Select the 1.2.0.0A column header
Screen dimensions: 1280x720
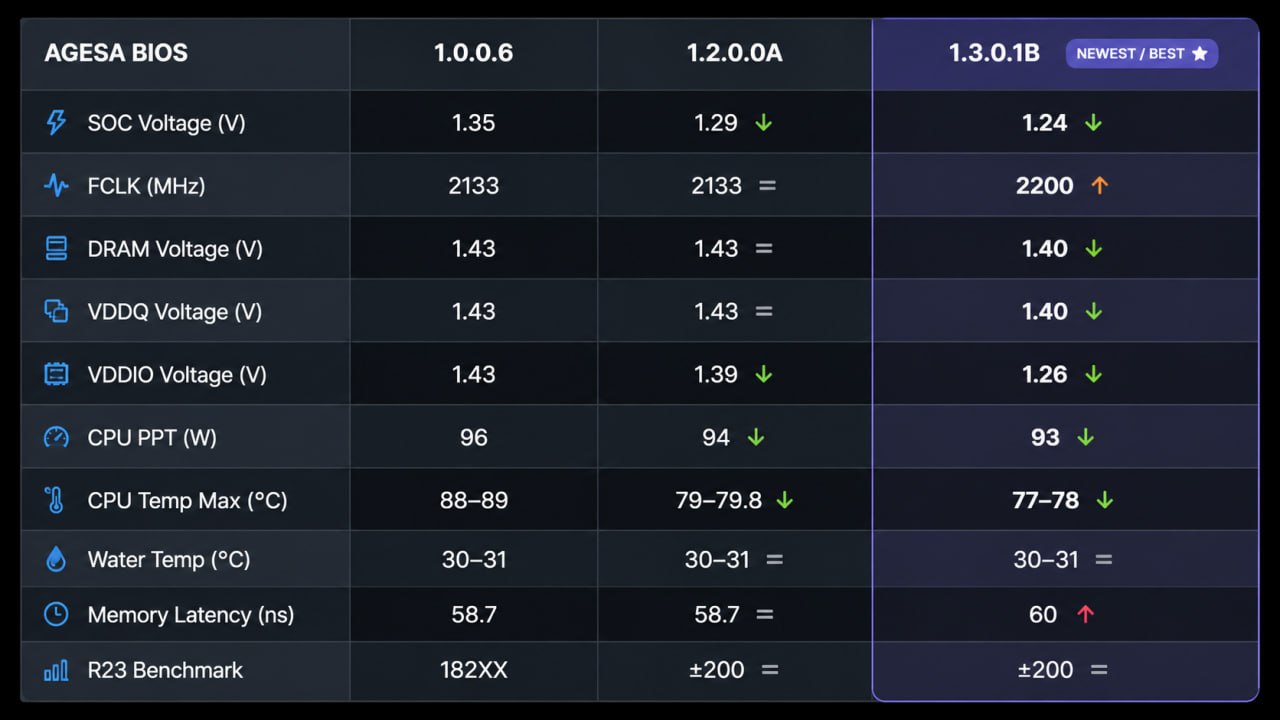tap(735, 53)
